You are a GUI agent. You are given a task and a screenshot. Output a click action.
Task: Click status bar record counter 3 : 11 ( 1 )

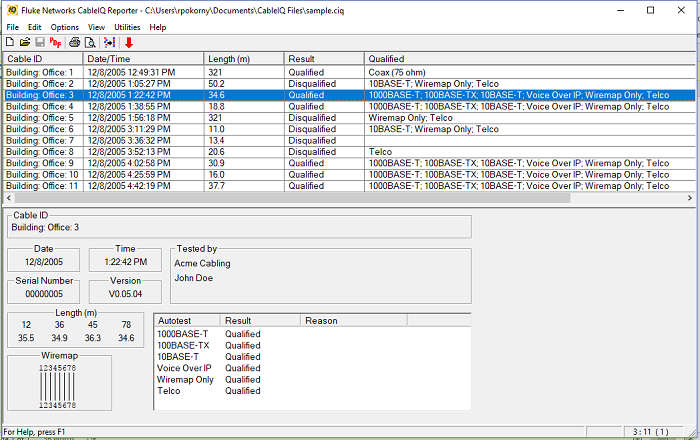click(651, 432)
